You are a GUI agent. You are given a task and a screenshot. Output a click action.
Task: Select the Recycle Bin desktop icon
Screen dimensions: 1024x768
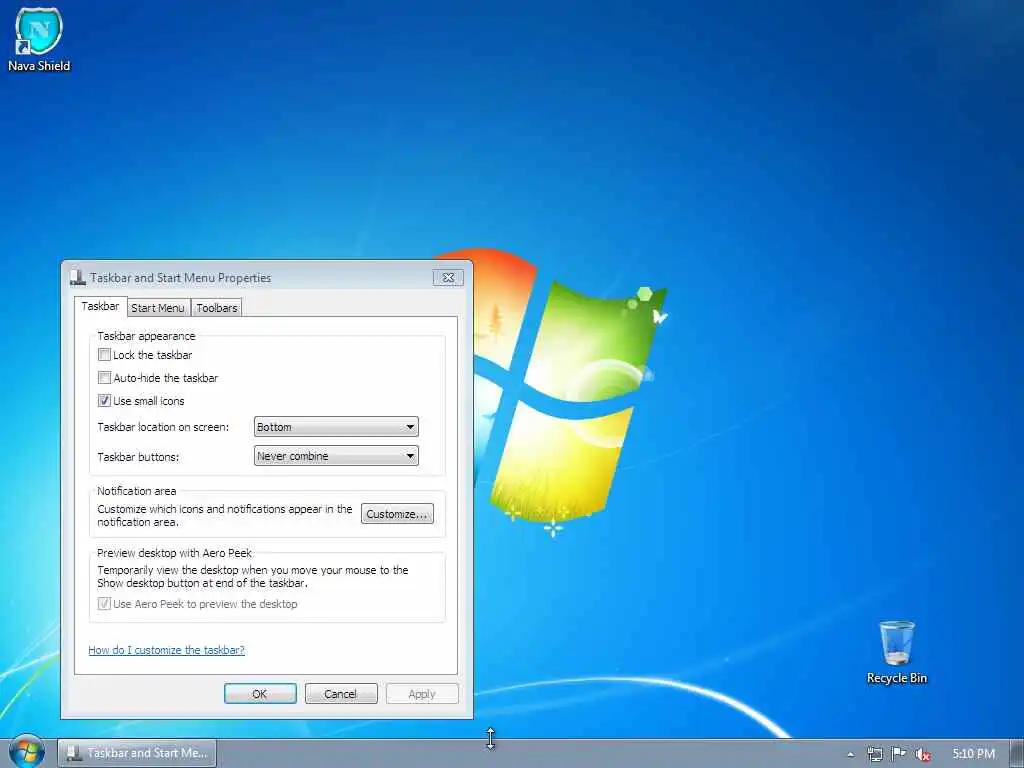897,652
